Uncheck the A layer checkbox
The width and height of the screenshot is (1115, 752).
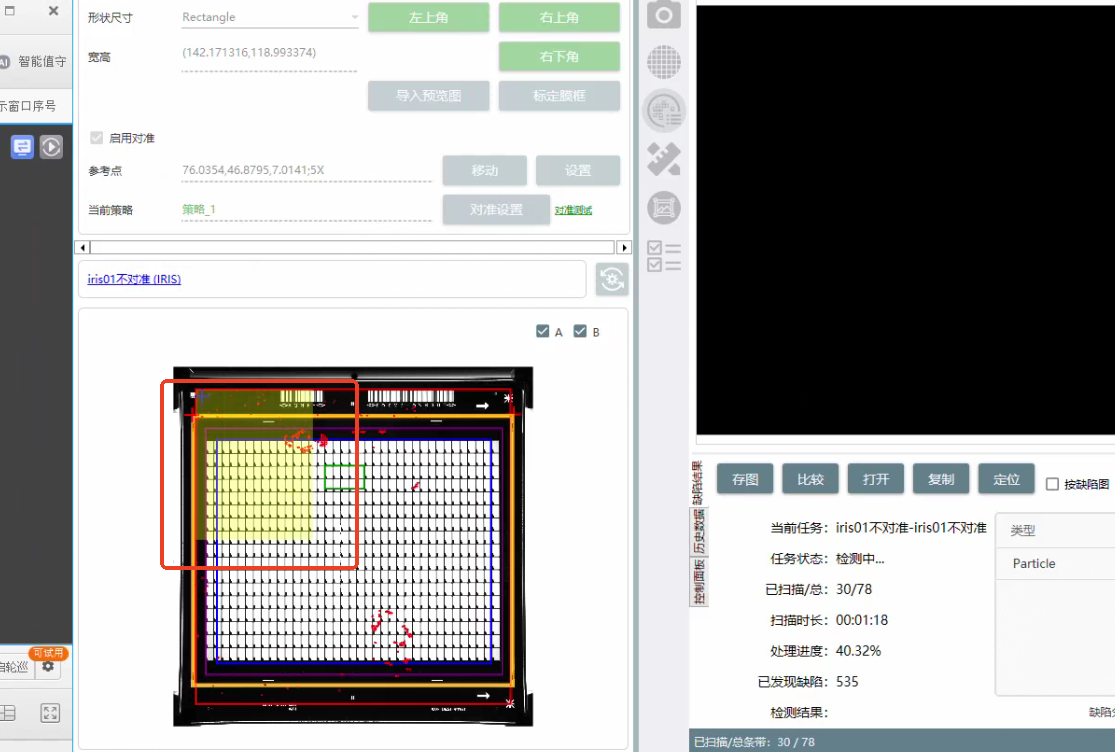(x=543, y=332)
